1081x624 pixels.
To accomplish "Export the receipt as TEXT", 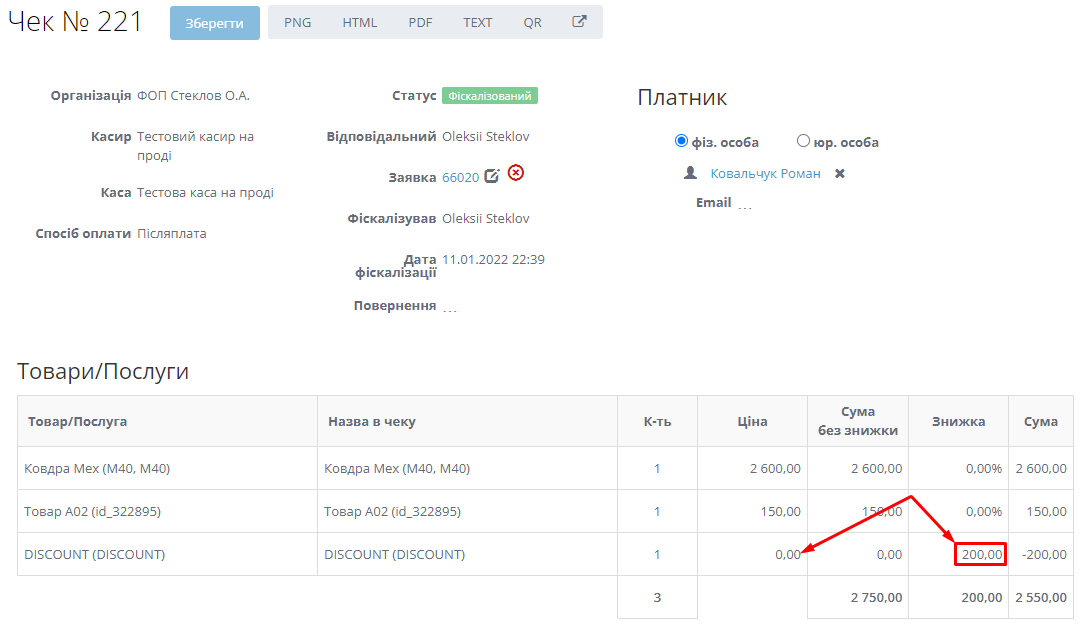I will pyautogui.click(x=478, y=22).
